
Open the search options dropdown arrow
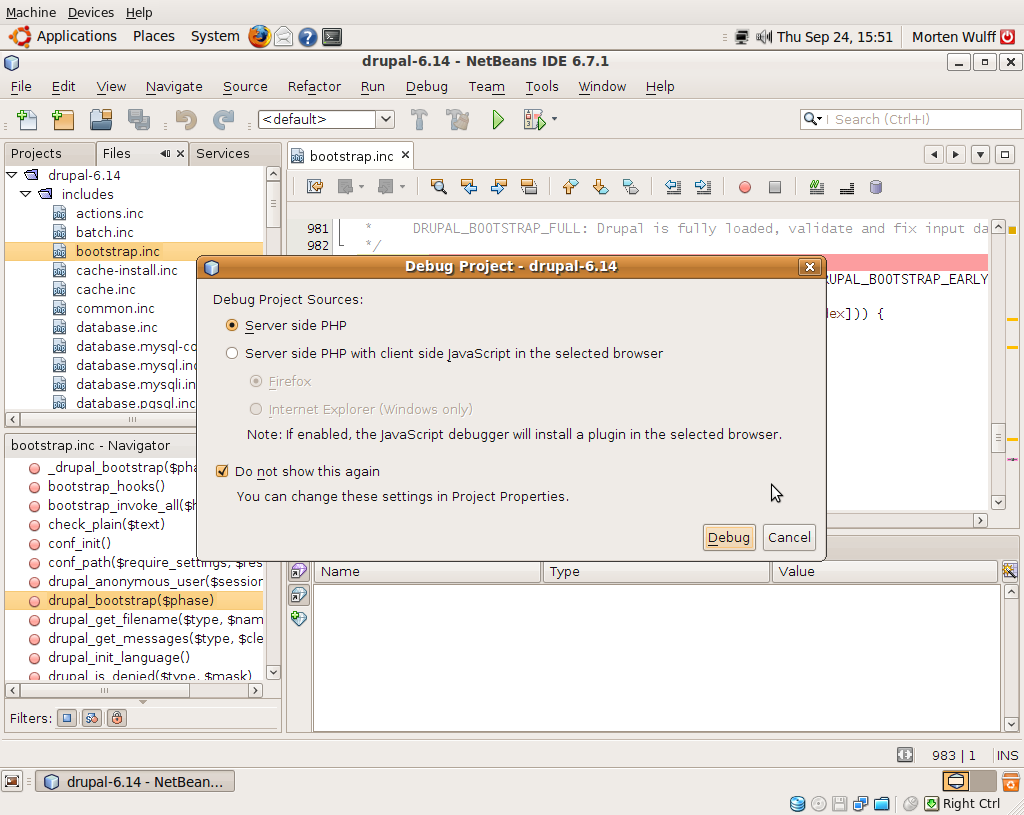[x=819, y=119]
